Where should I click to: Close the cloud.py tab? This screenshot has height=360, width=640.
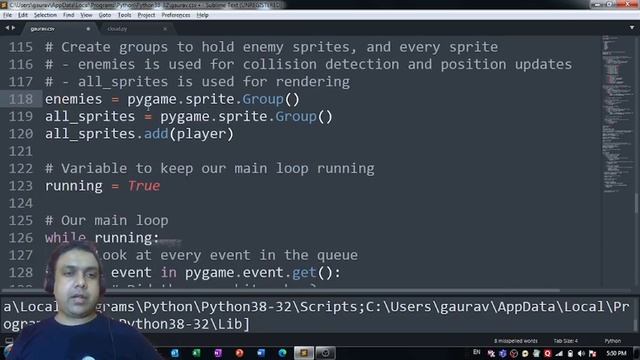[165, 29]
